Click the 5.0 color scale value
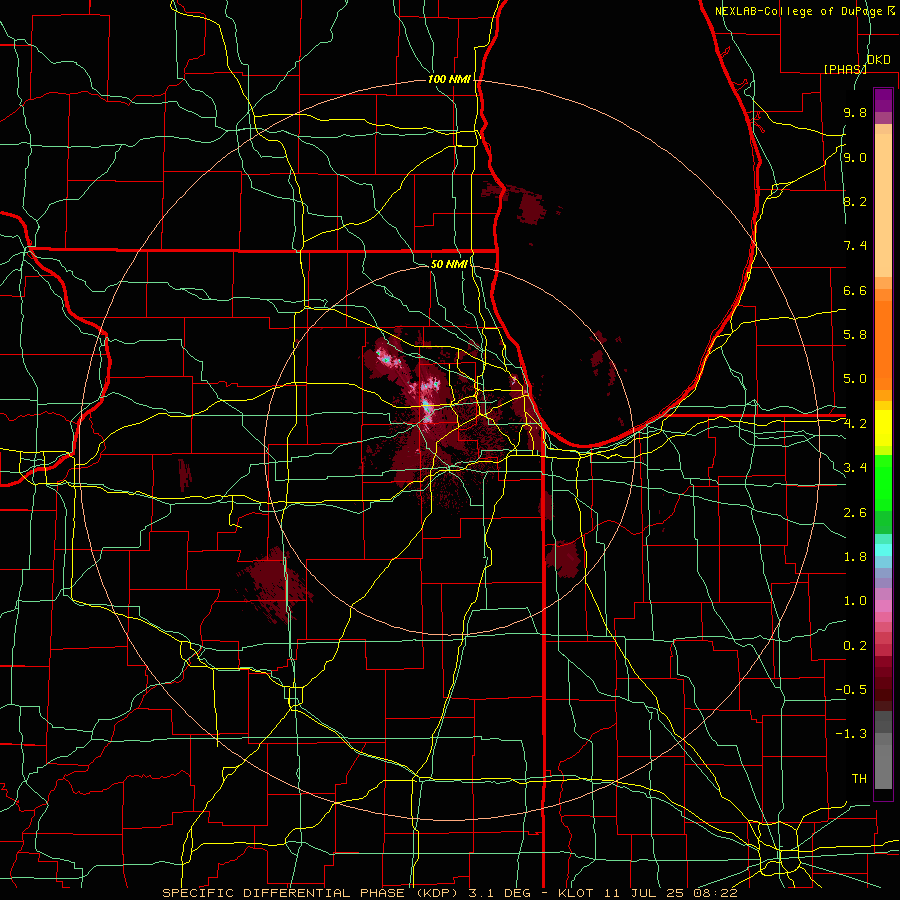 tap(855, 379)
